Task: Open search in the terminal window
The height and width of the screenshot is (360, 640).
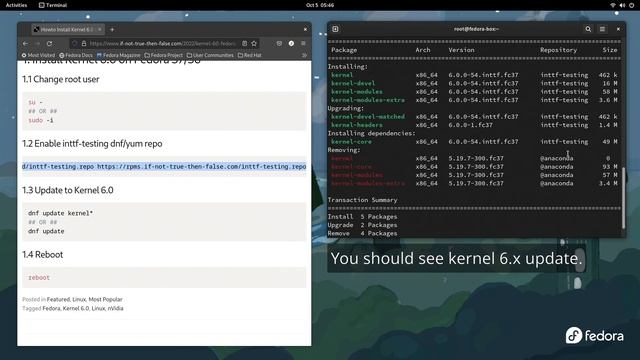Action: [588, 29]
